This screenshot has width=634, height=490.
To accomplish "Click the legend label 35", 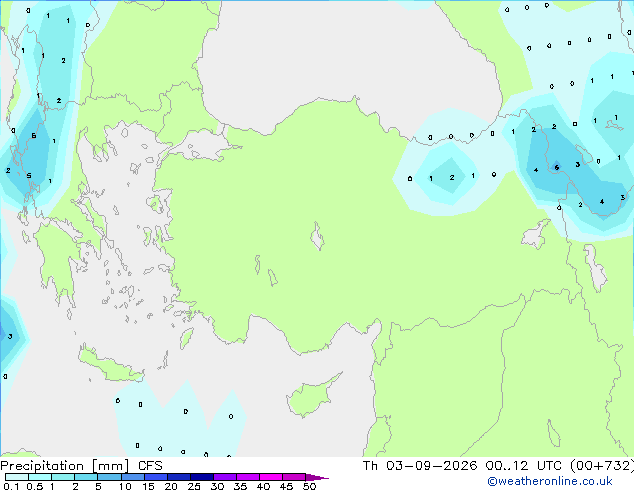I will click(x=240, y=486).
